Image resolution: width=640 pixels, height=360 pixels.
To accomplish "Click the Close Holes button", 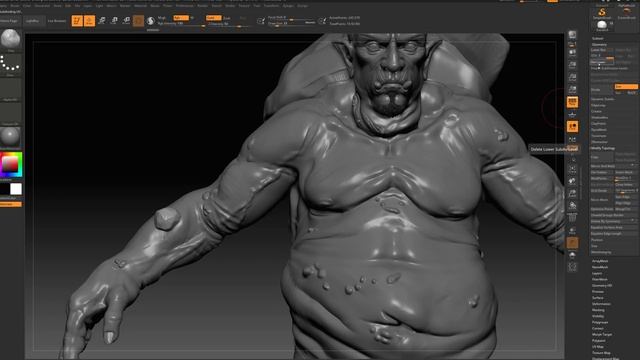I will click(x=625, y=184).
